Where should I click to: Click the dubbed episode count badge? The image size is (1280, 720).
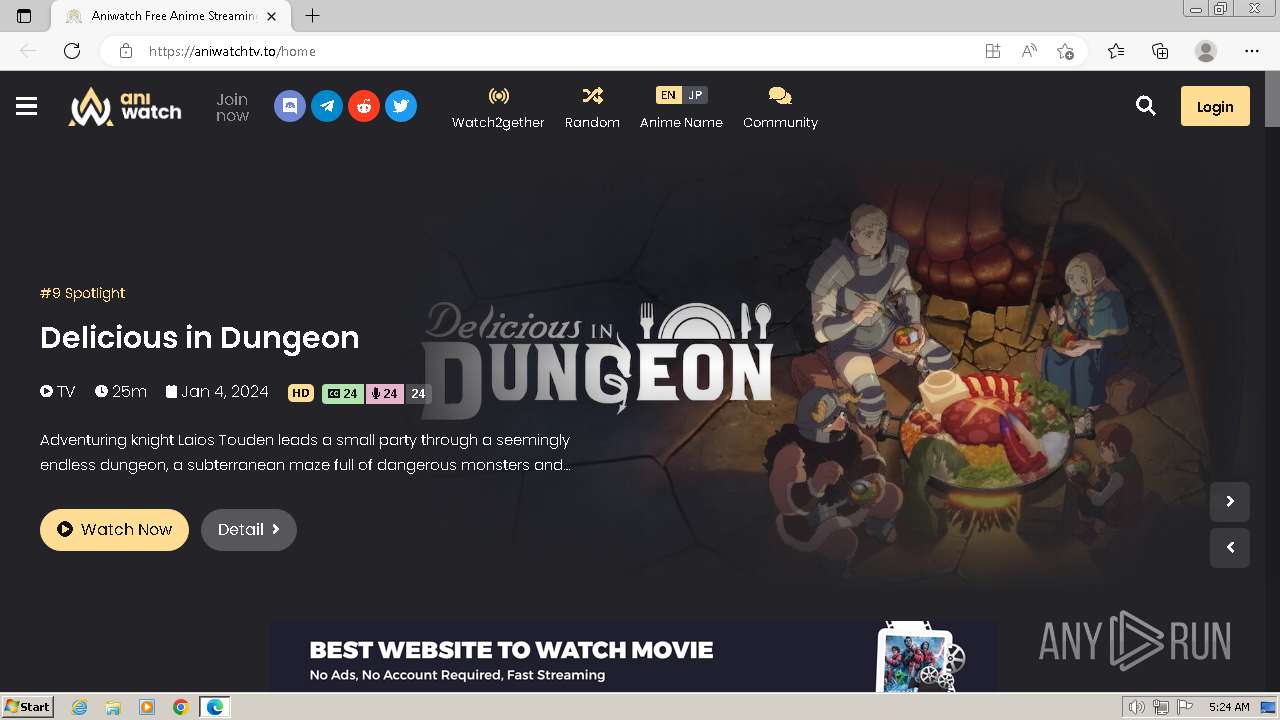[x=384, y=393]
